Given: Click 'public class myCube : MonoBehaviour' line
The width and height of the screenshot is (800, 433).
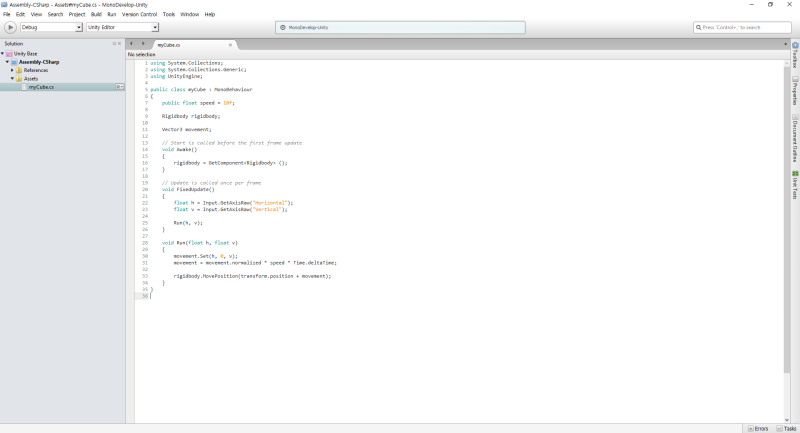Looking at the screenshot, I should point(202,90).
